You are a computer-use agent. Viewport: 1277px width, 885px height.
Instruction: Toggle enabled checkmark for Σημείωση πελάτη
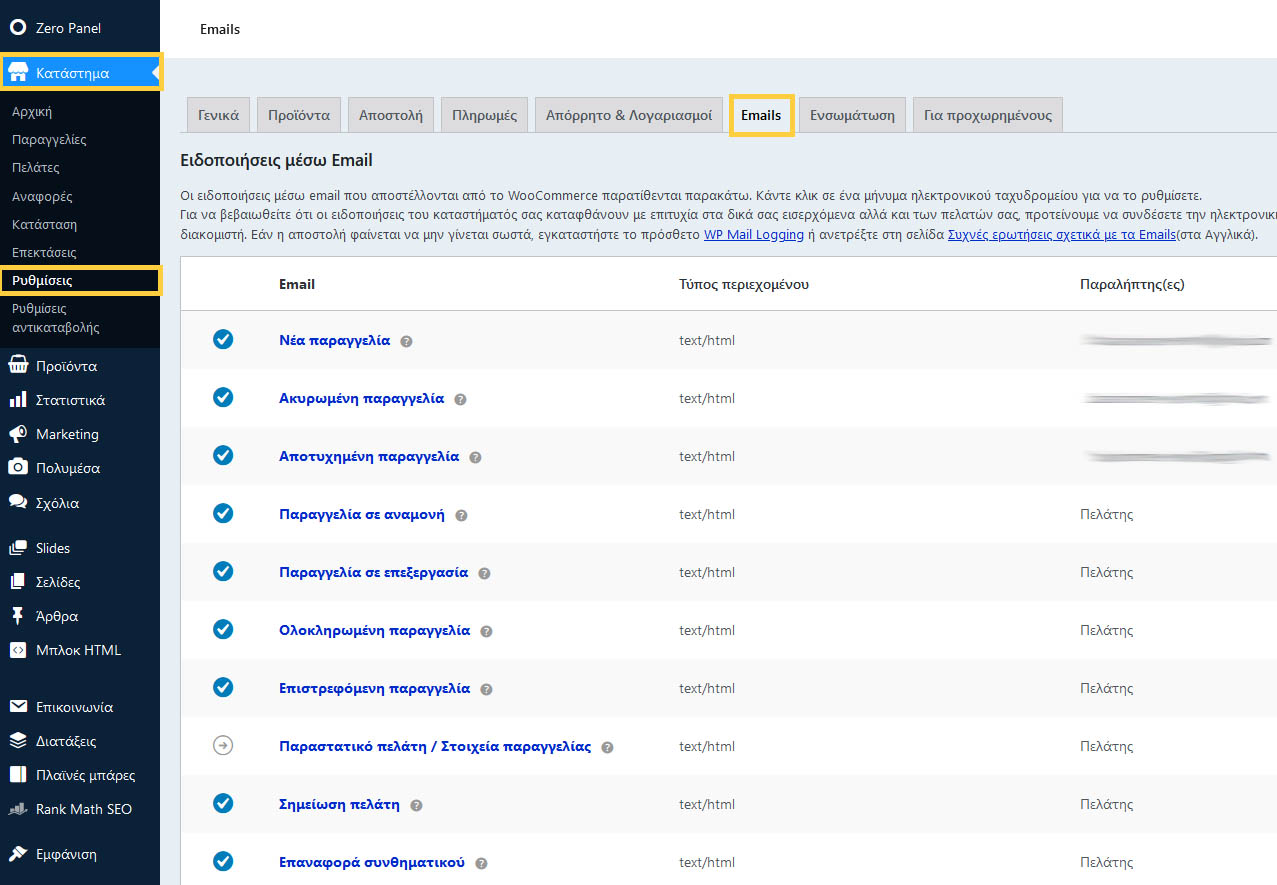pos(223,804)
